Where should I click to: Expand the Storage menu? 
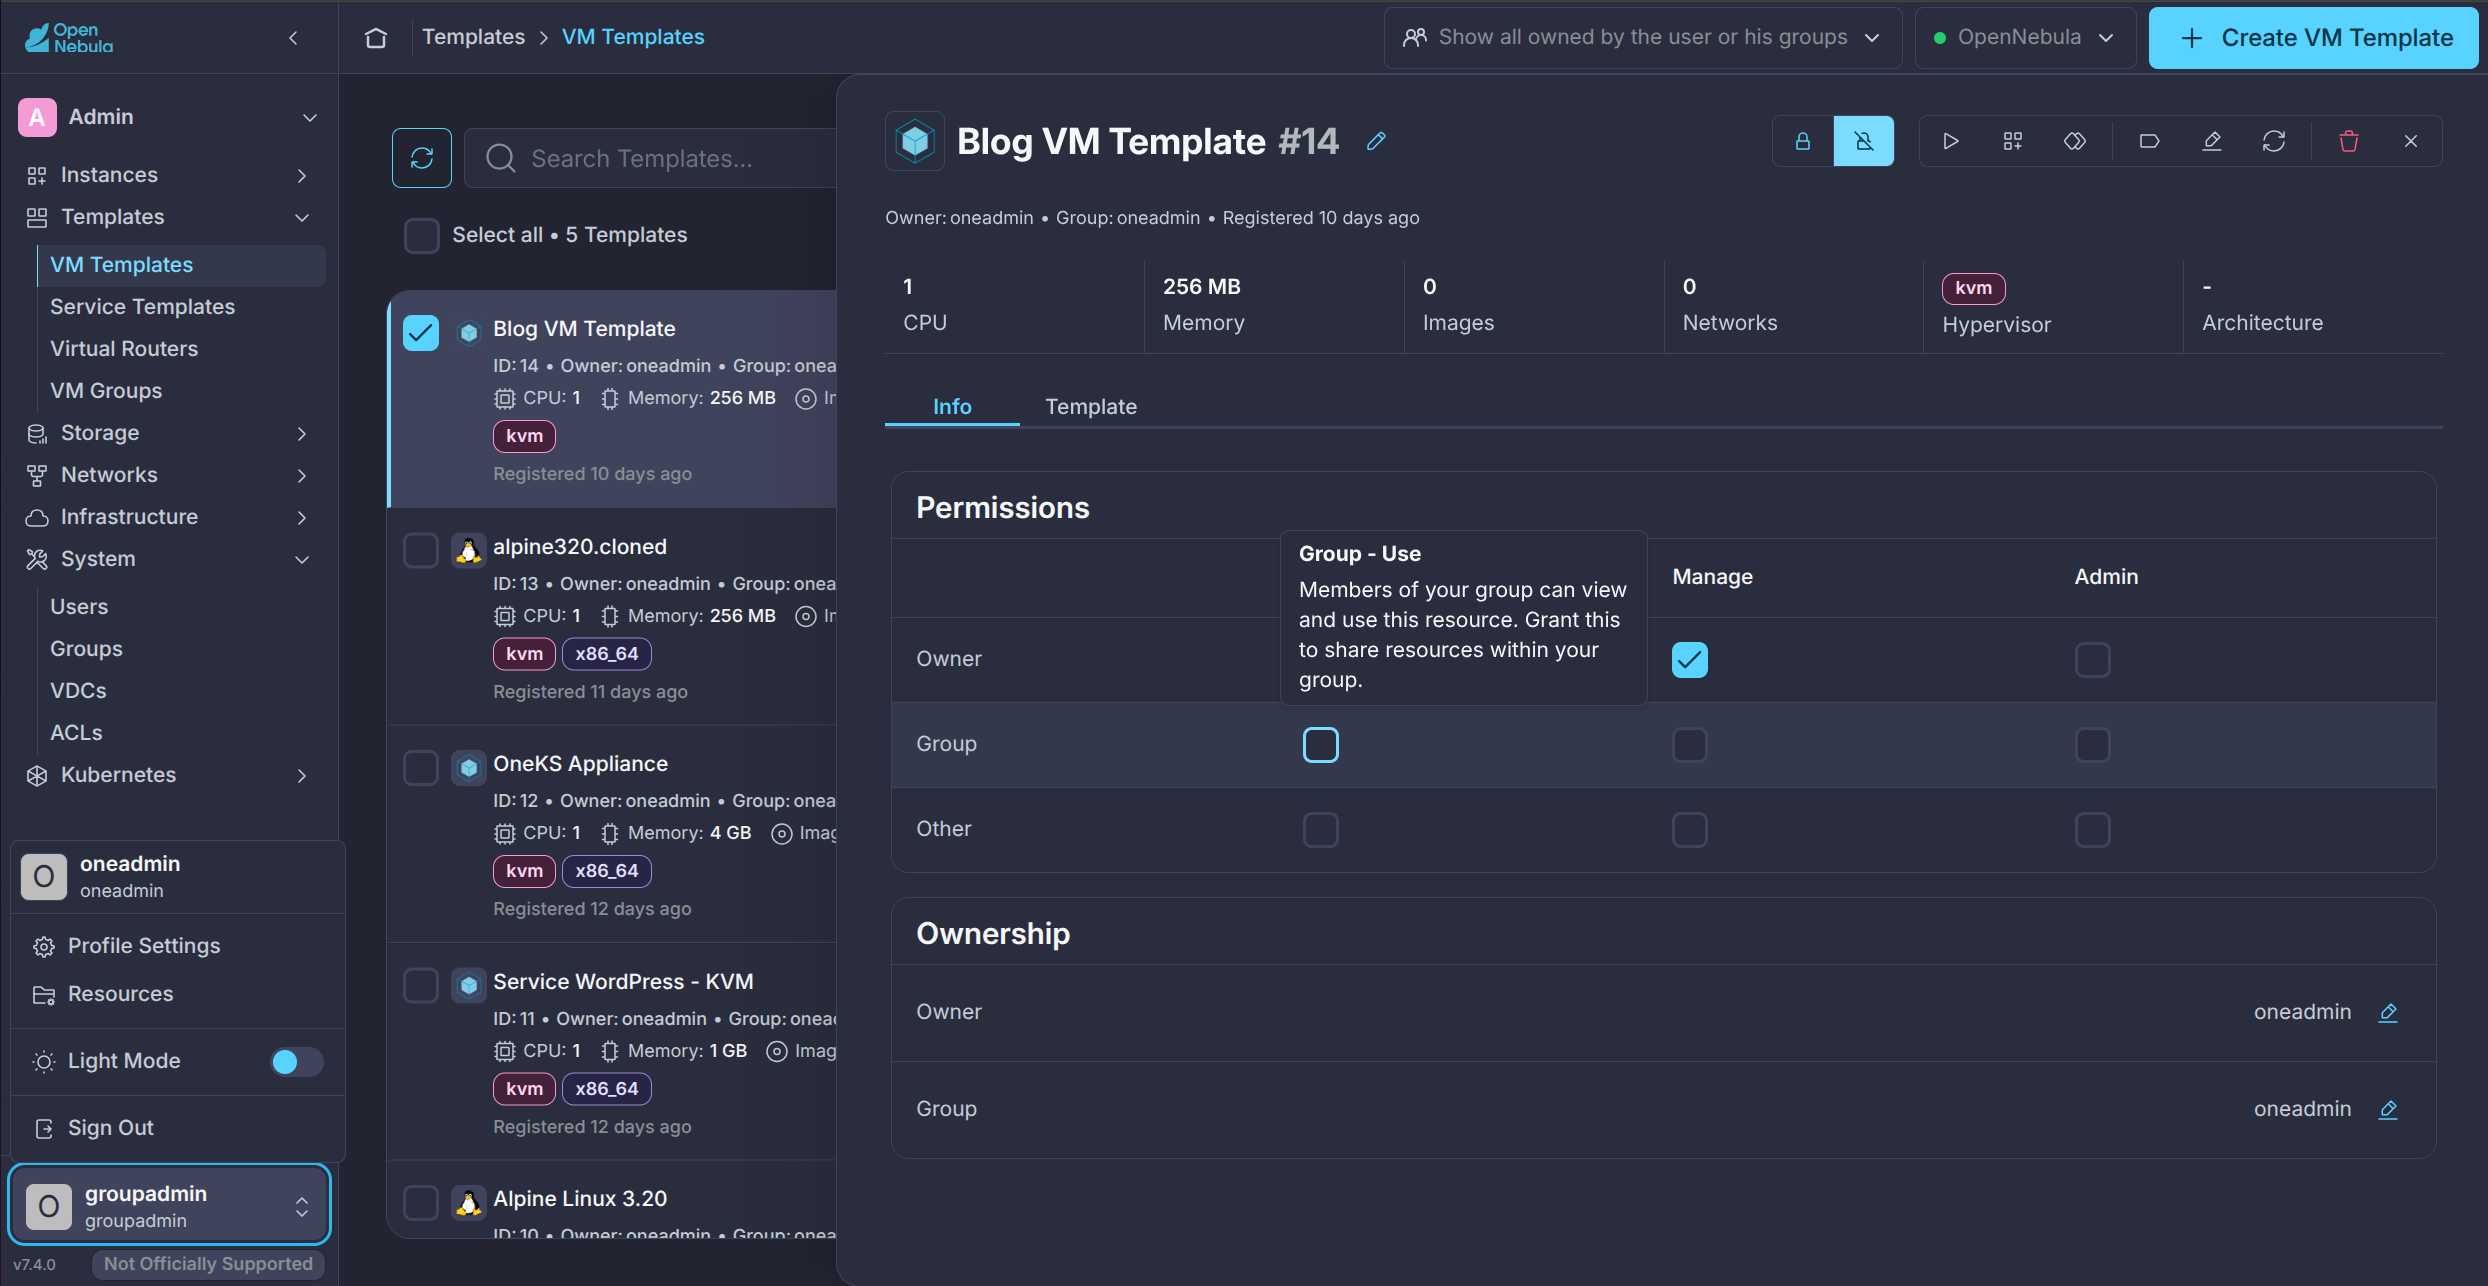[169, 433]
